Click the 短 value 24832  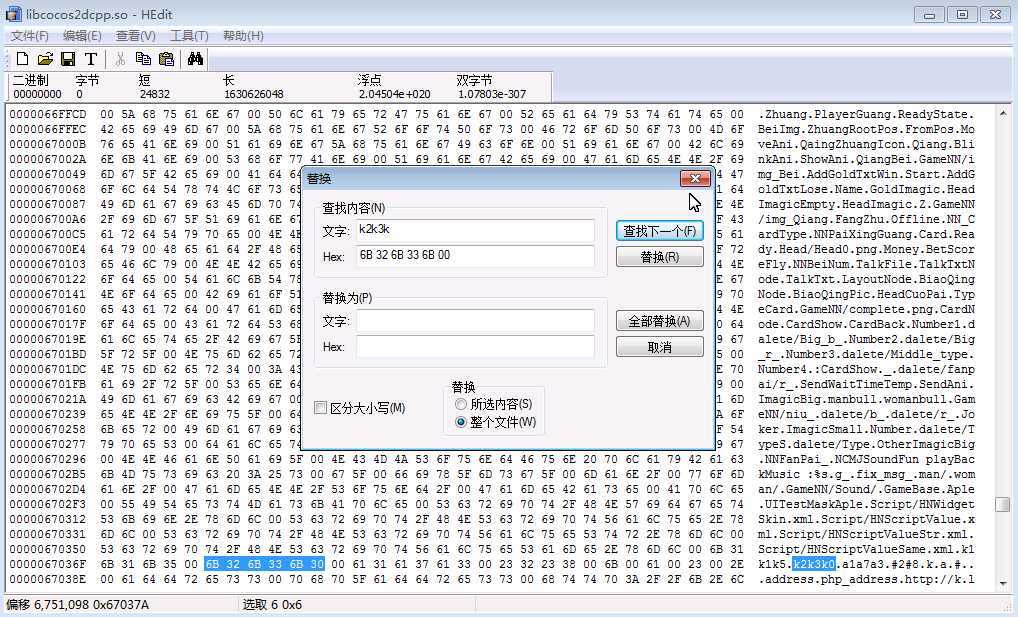(155, 94)
